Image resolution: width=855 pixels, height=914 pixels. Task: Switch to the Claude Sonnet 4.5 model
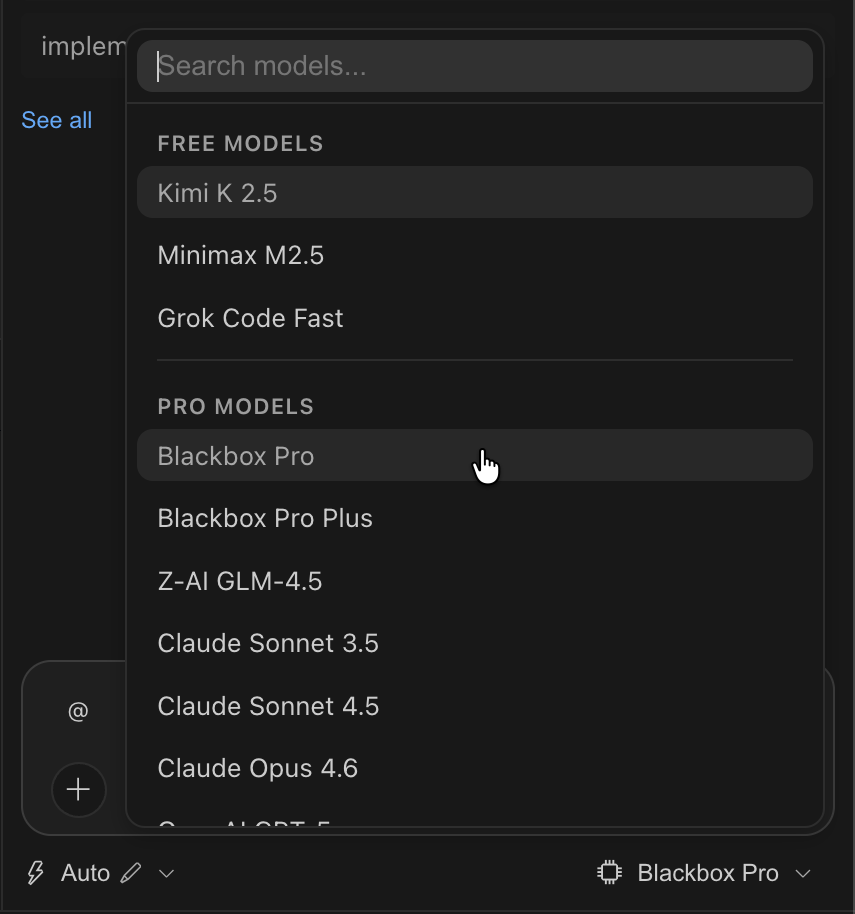pyautogui.click(x=268, y=706)
